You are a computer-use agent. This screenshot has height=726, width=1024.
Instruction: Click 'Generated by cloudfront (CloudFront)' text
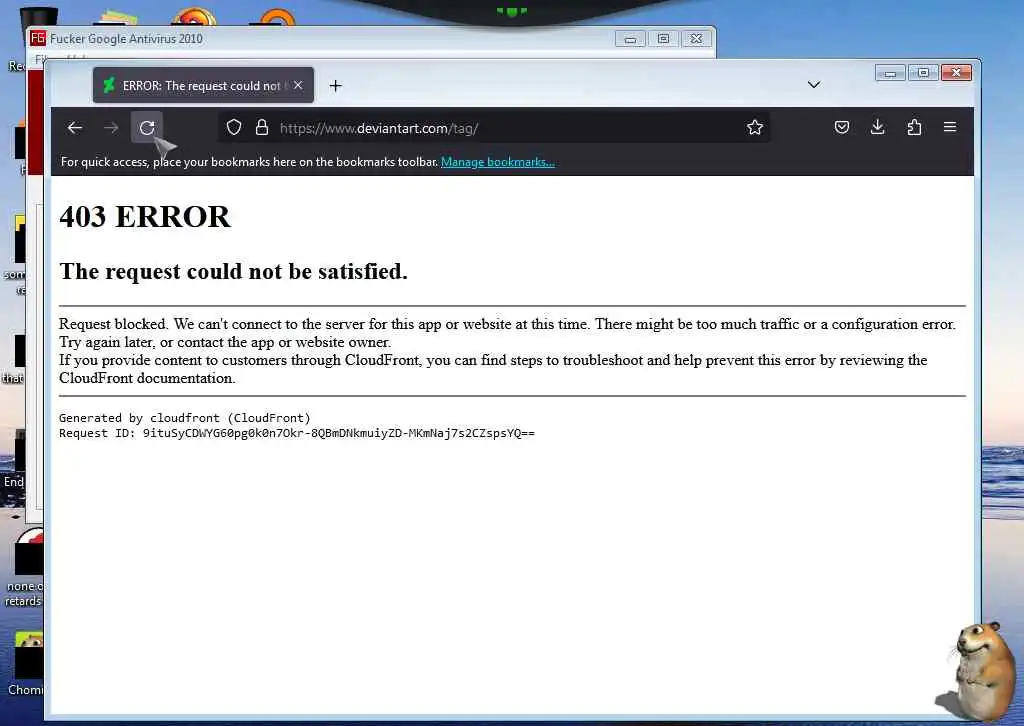(185, 418)
